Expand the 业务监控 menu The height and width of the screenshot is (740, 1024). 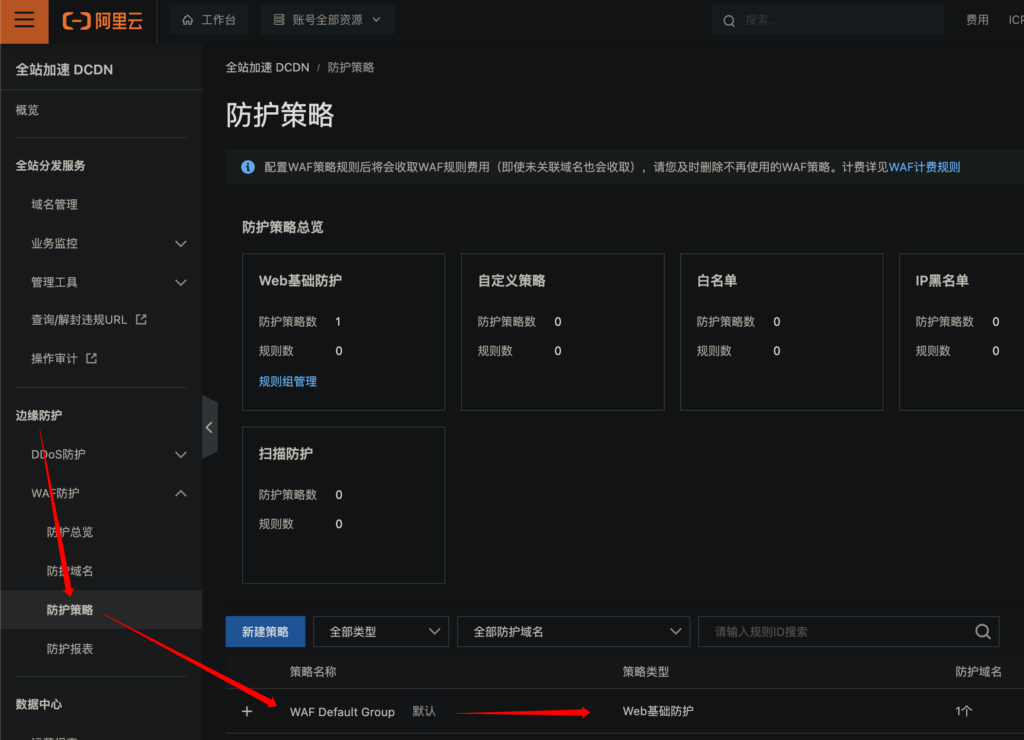(181, 244)
